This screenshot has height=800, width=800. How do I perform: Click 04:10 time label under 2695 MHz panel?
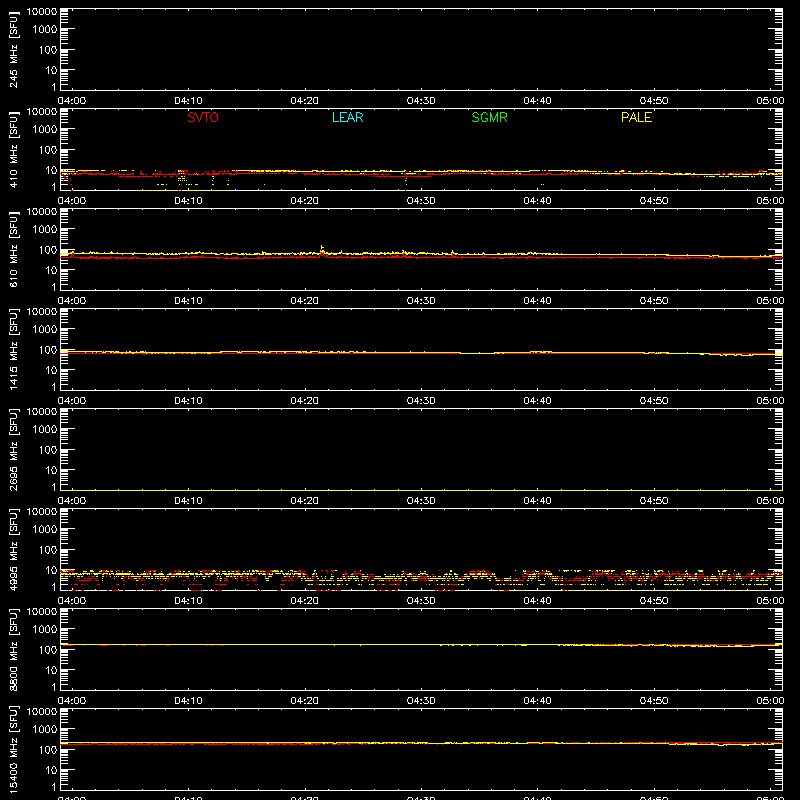188,501
